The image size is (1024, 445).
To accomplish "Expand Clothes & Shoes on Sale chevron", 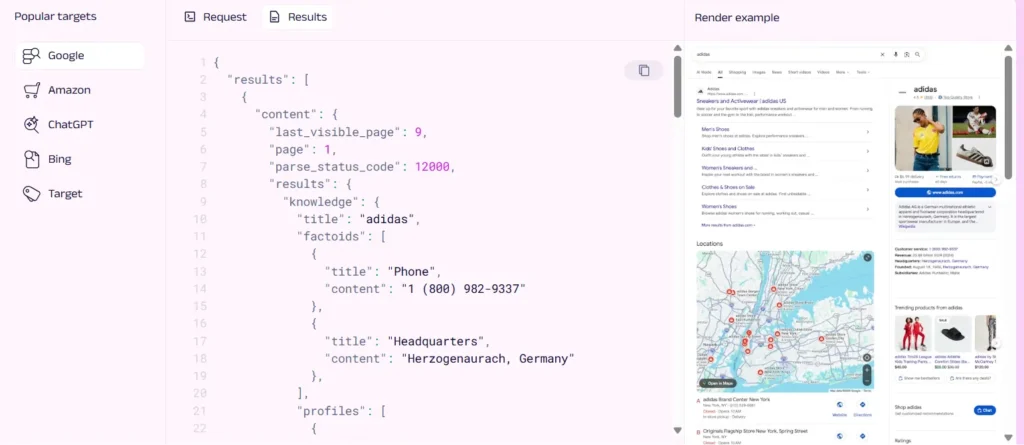I will click(x=867, y=190).
